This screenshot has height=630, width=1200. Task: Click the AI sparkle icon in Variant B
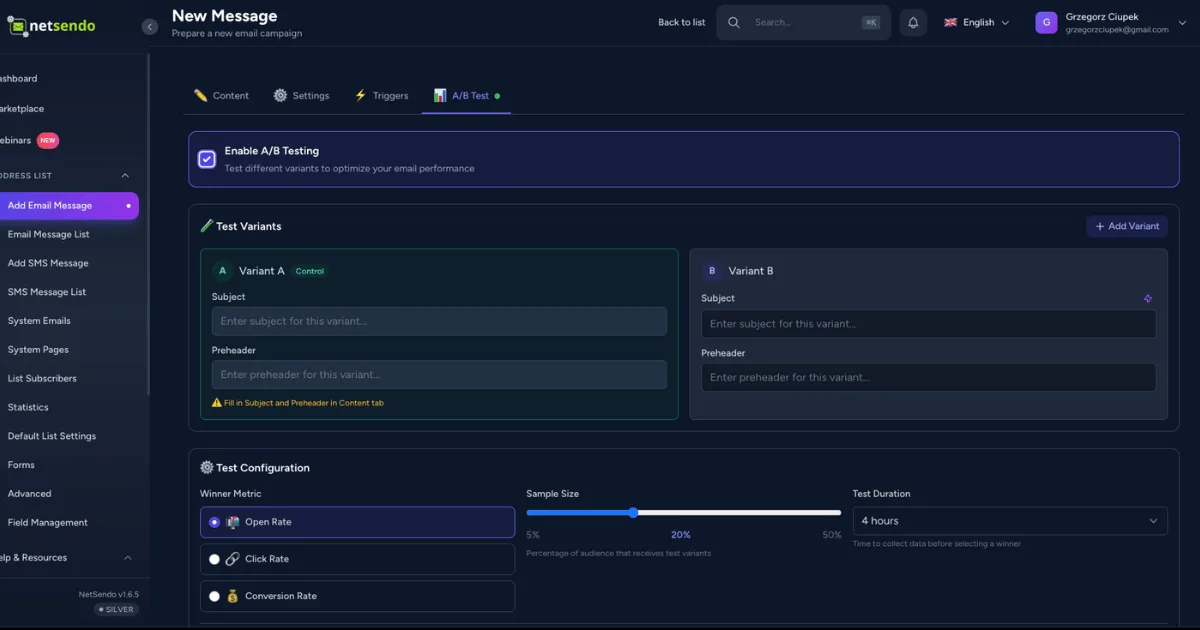1148,298
